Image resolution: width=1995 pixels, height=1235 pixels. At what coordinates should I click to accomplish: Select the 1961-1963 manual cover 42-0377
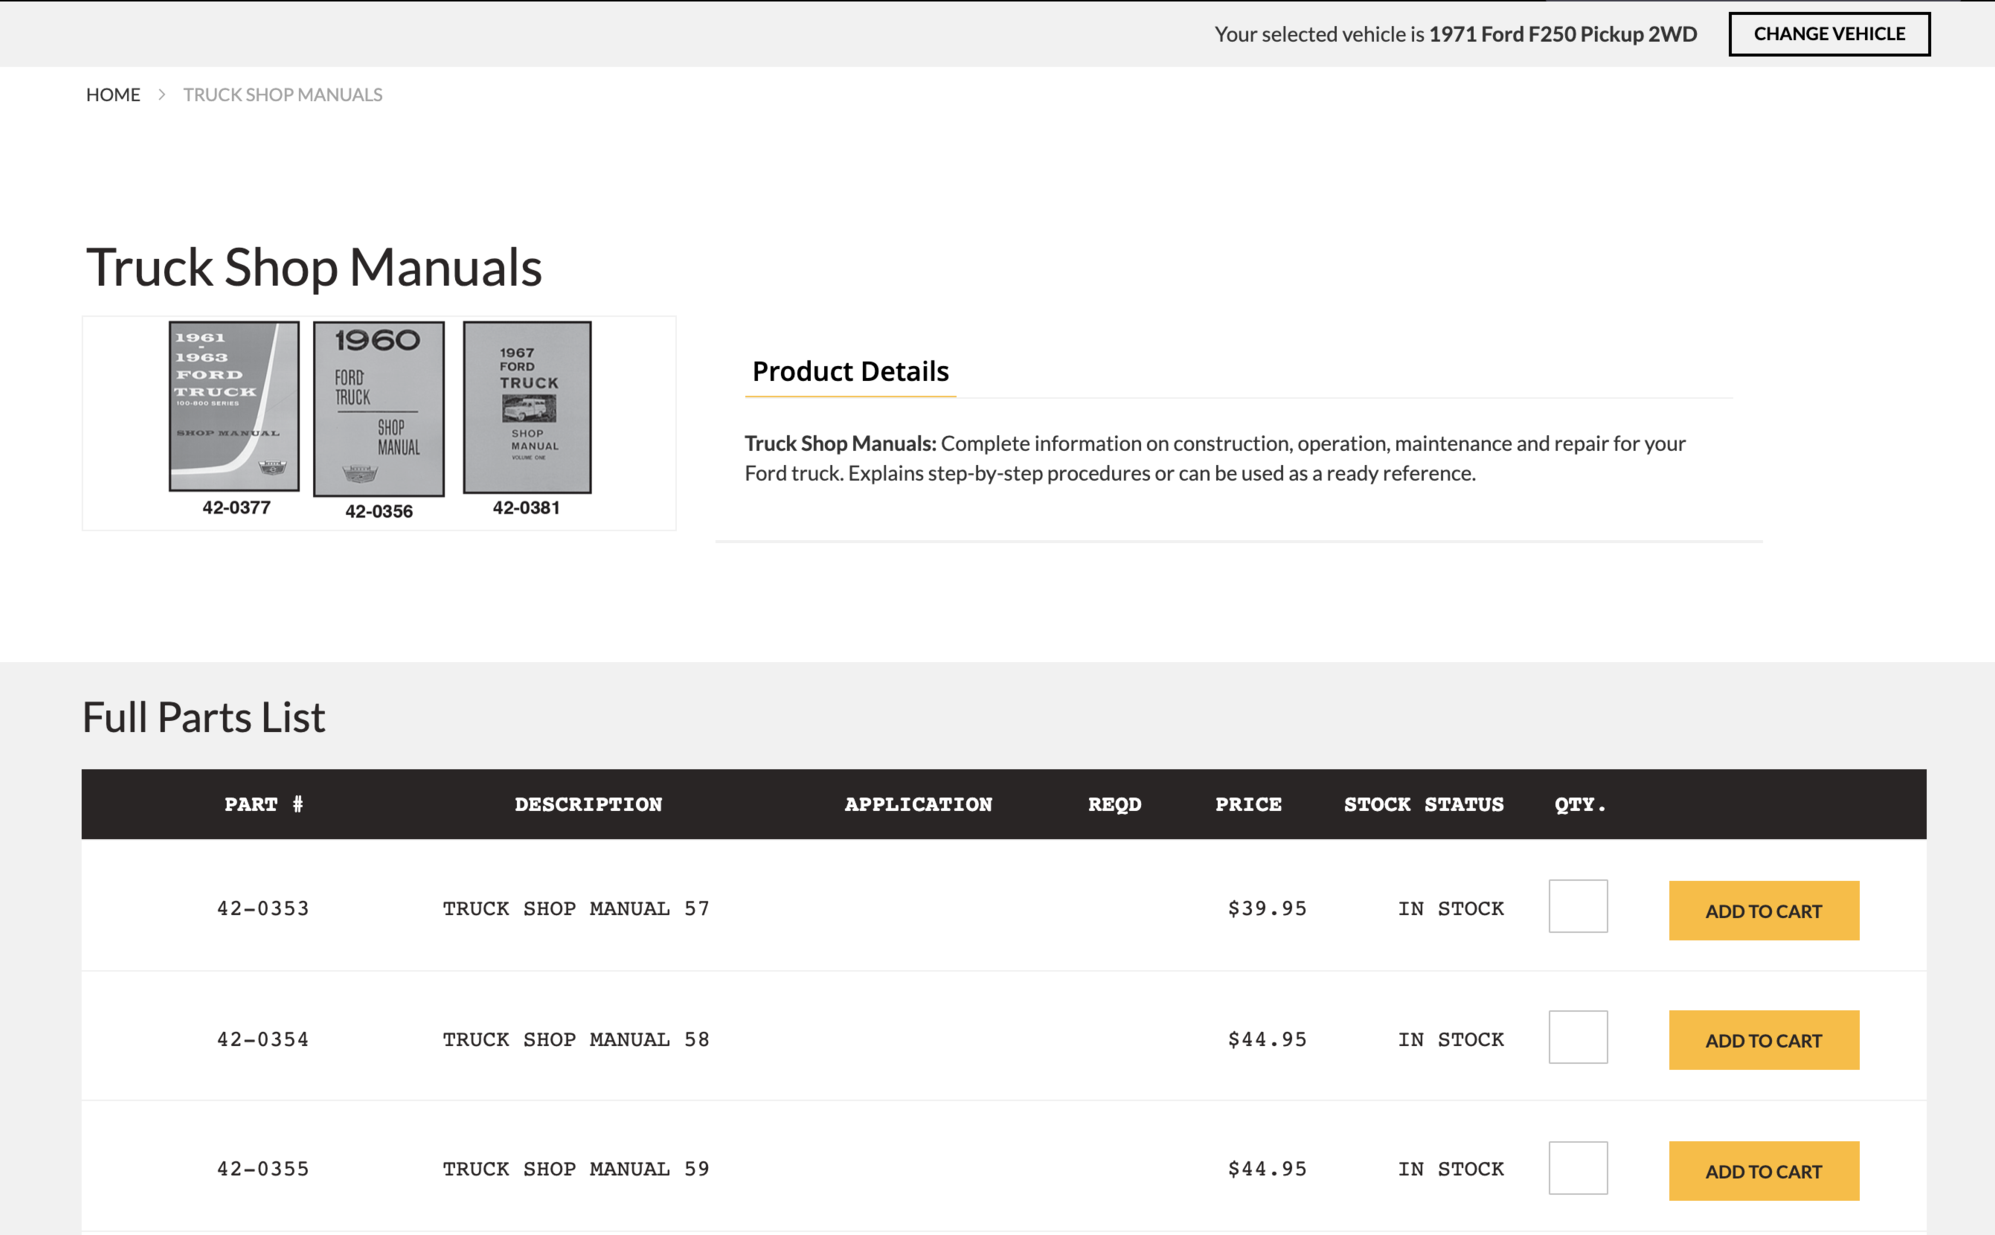[x=234, y=406]
